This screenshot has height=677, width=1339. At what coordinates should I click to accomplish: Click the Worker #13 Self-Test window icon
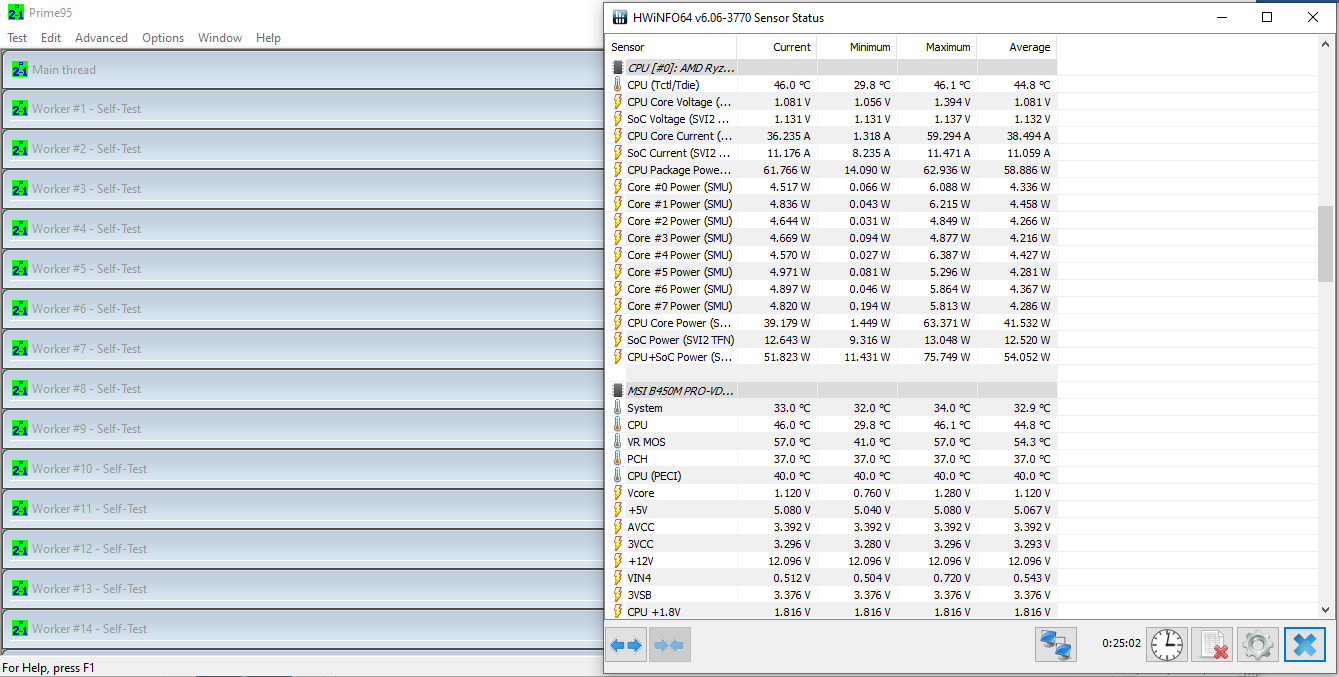click(x=20, y=589)
